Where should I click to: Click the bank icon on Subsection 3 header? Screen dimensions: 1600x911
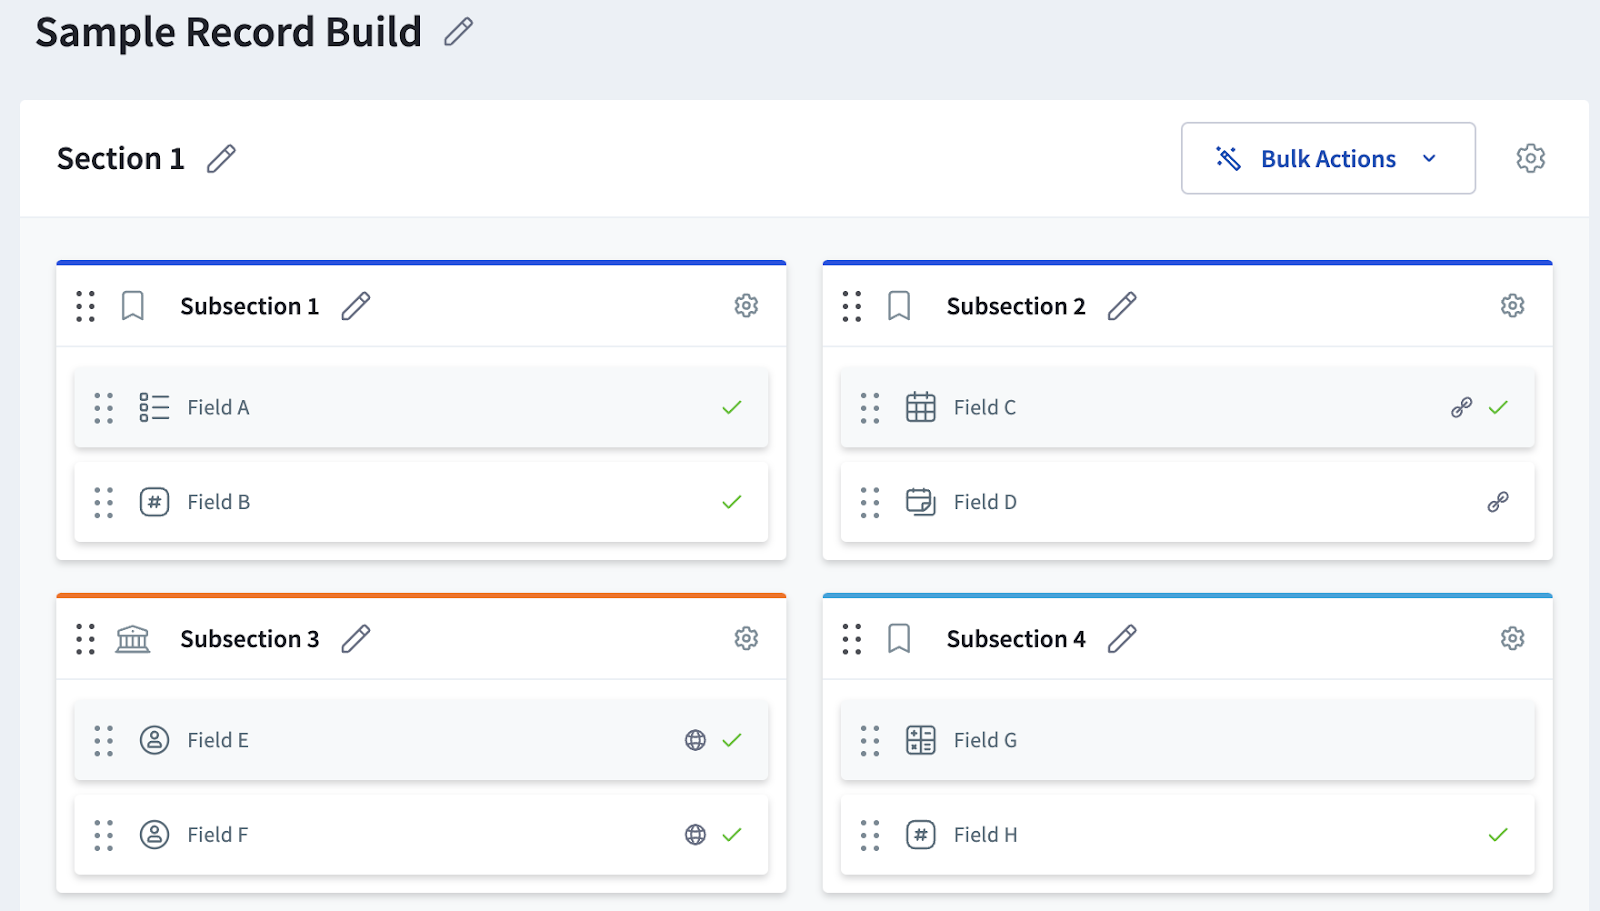(x=133, y=638)
